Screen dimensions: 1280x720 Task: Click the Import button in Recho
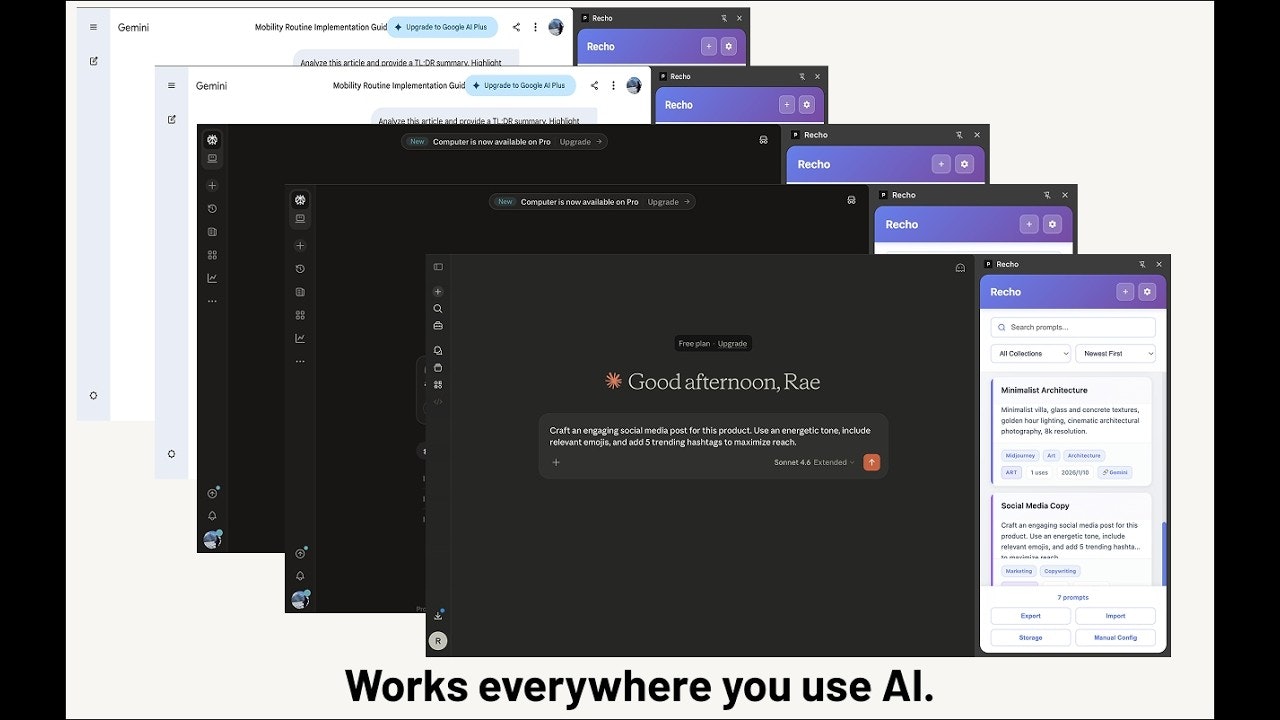tap(1115, 616)
